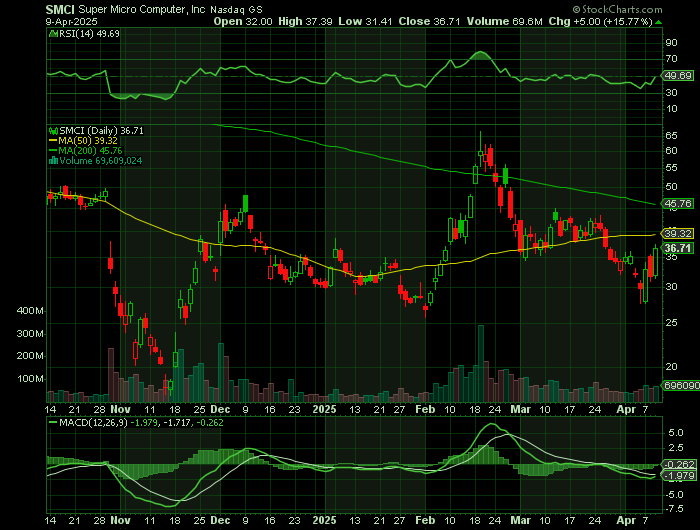Screen dimensions: 700x530
Task: Click the green MA(200) line swatch
Action: click(x=53, y=151)
